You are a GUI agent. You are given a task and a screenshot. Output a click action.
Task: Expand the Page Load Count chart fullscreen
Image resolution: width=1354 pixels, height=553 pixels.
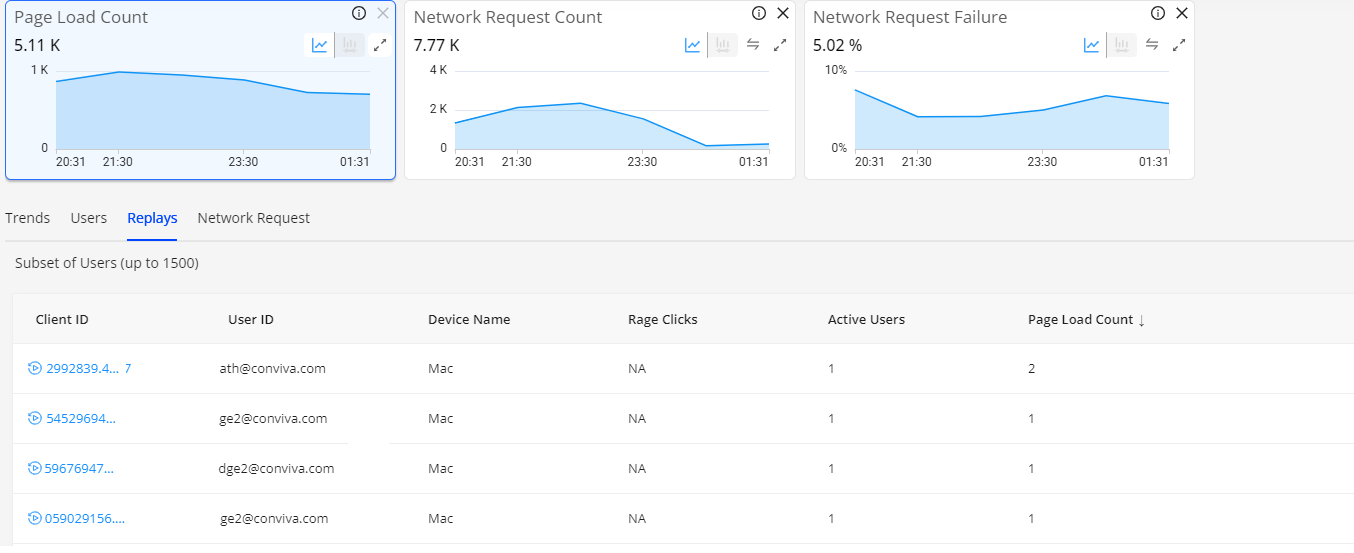pos(379,45)
